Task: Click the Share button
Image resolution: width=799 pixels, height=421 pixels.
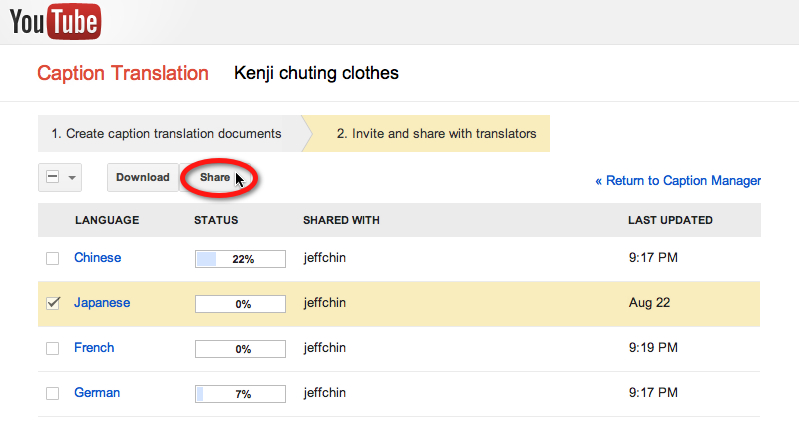Action: pyautogui.click(x=214, y=178)
